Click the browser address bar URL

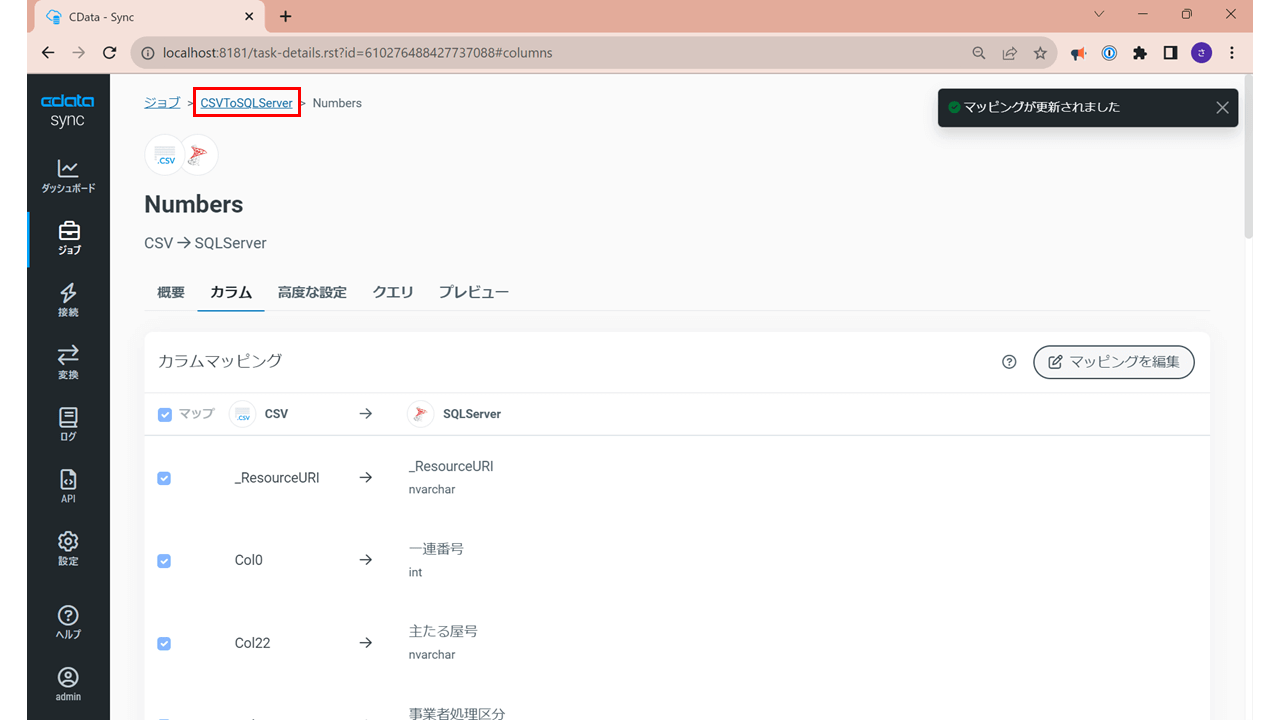coord(358,53)
